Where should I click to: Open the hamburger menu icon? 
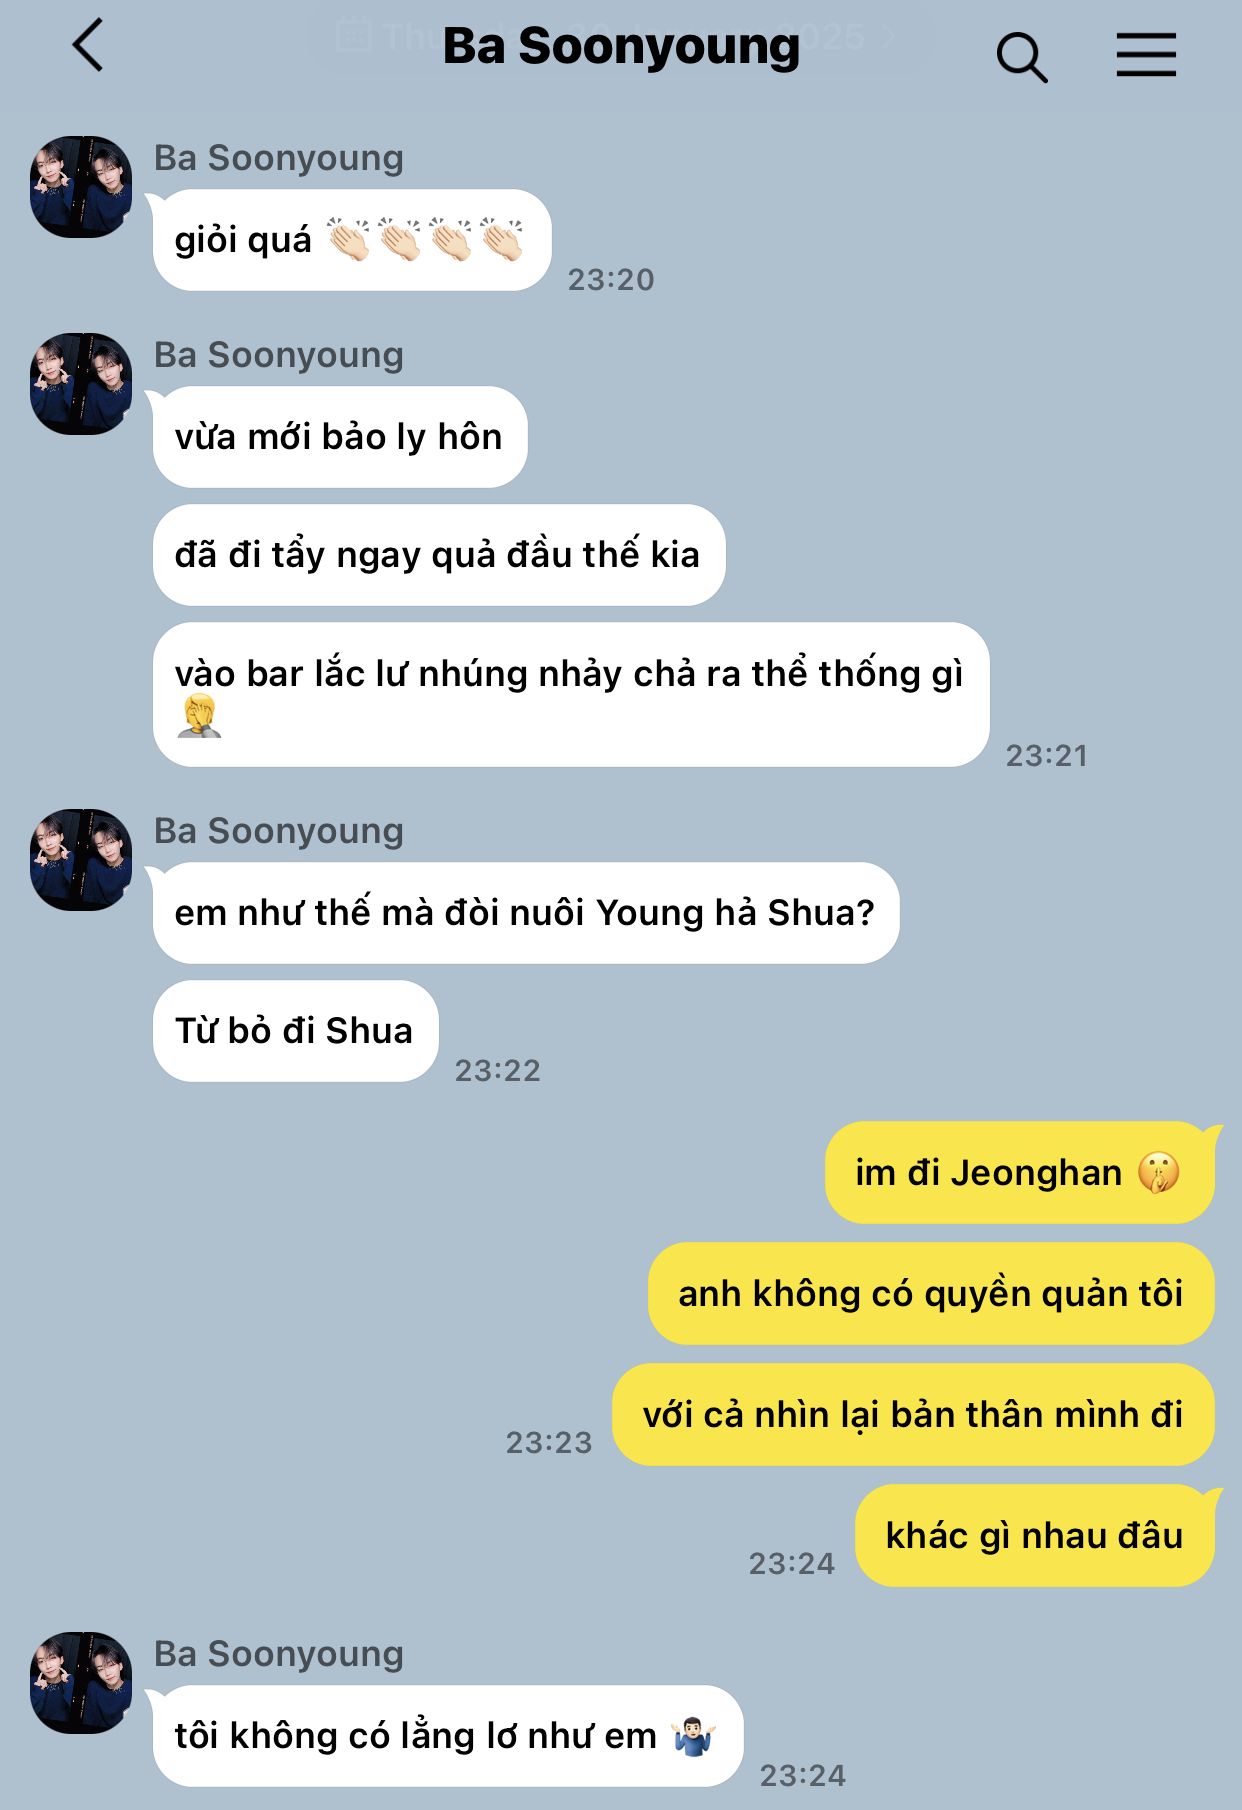pos(1146,54)
